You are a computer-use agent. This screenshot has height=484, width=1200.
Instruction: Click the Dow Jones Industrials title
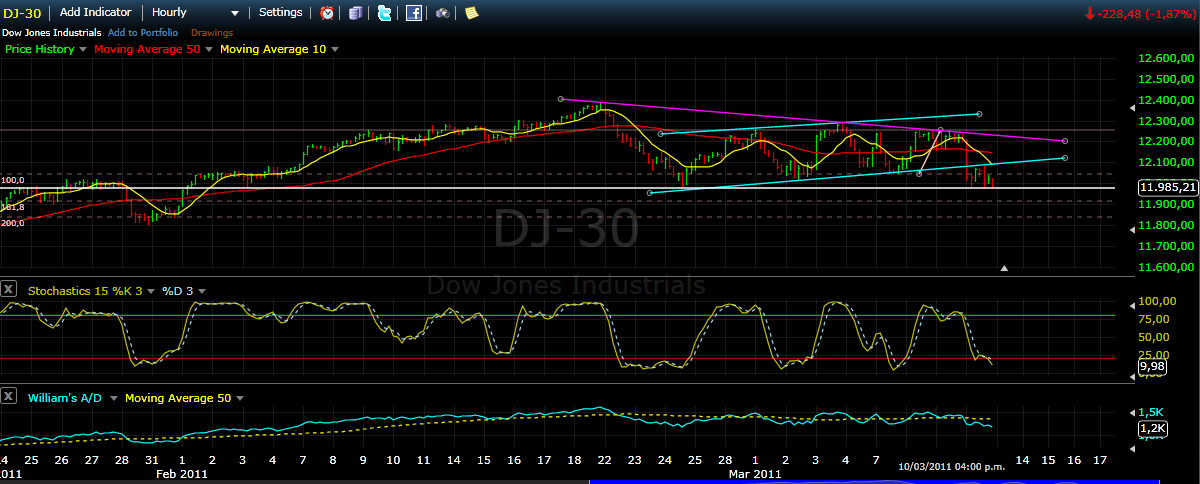coord(52,32)
